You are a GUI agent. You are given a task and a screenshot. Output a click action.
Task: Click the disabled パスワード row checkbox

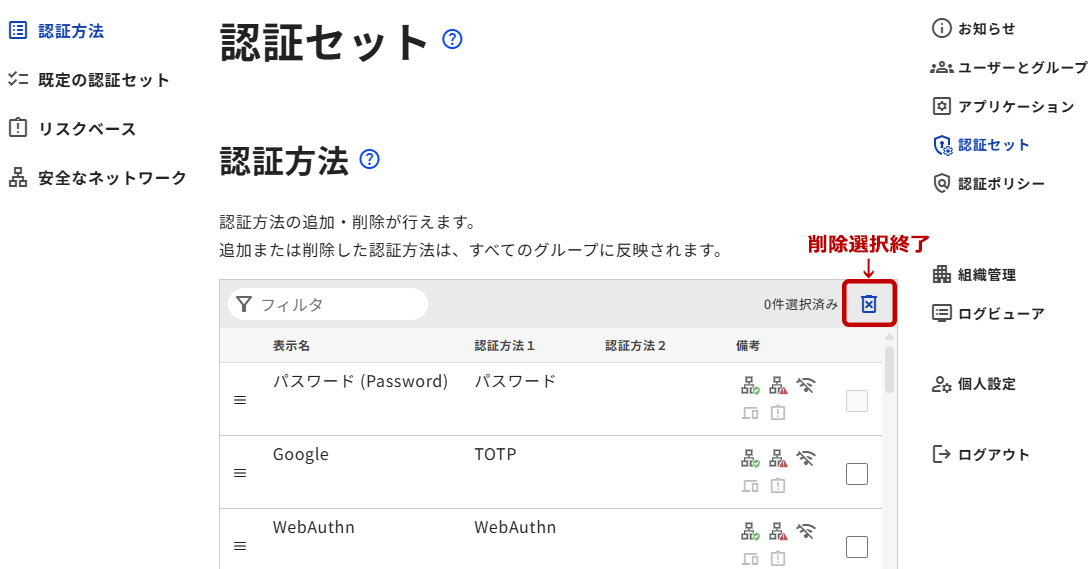pos(857,401)
